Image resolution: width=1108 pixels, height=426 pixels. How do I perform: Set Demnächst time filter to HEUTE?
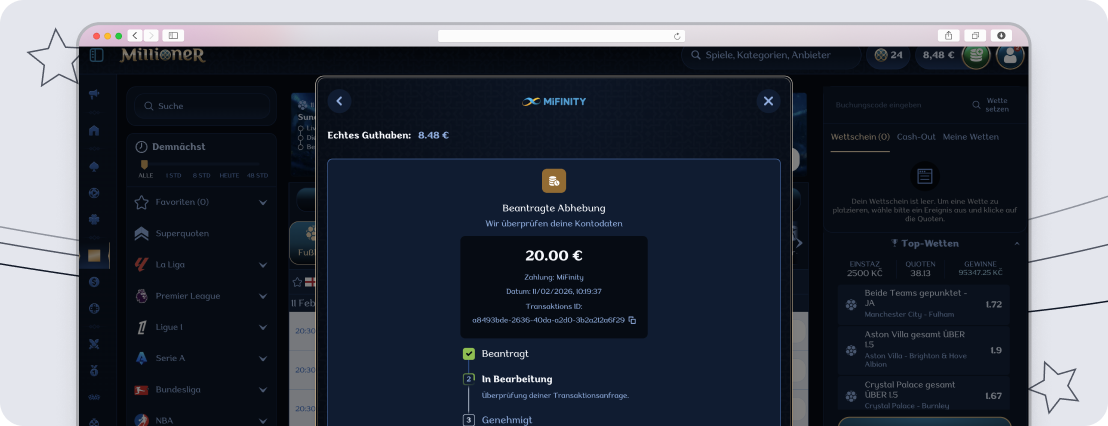pyautogui.click(x=229, y=175)
